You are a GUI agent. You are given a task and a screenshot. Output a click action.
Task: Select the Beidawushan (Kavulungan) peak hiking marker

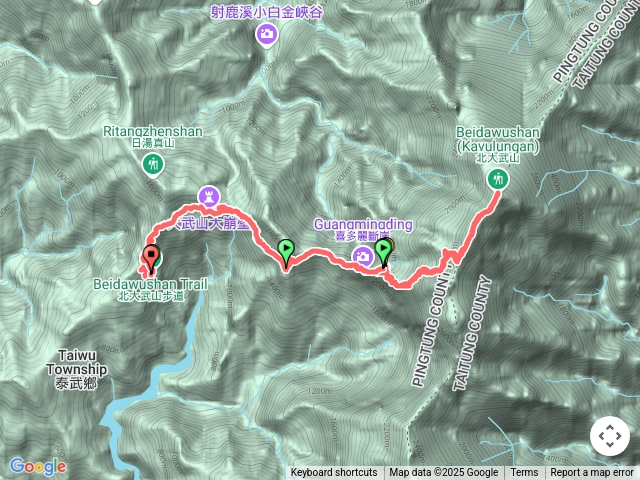[x=498, y=180]
